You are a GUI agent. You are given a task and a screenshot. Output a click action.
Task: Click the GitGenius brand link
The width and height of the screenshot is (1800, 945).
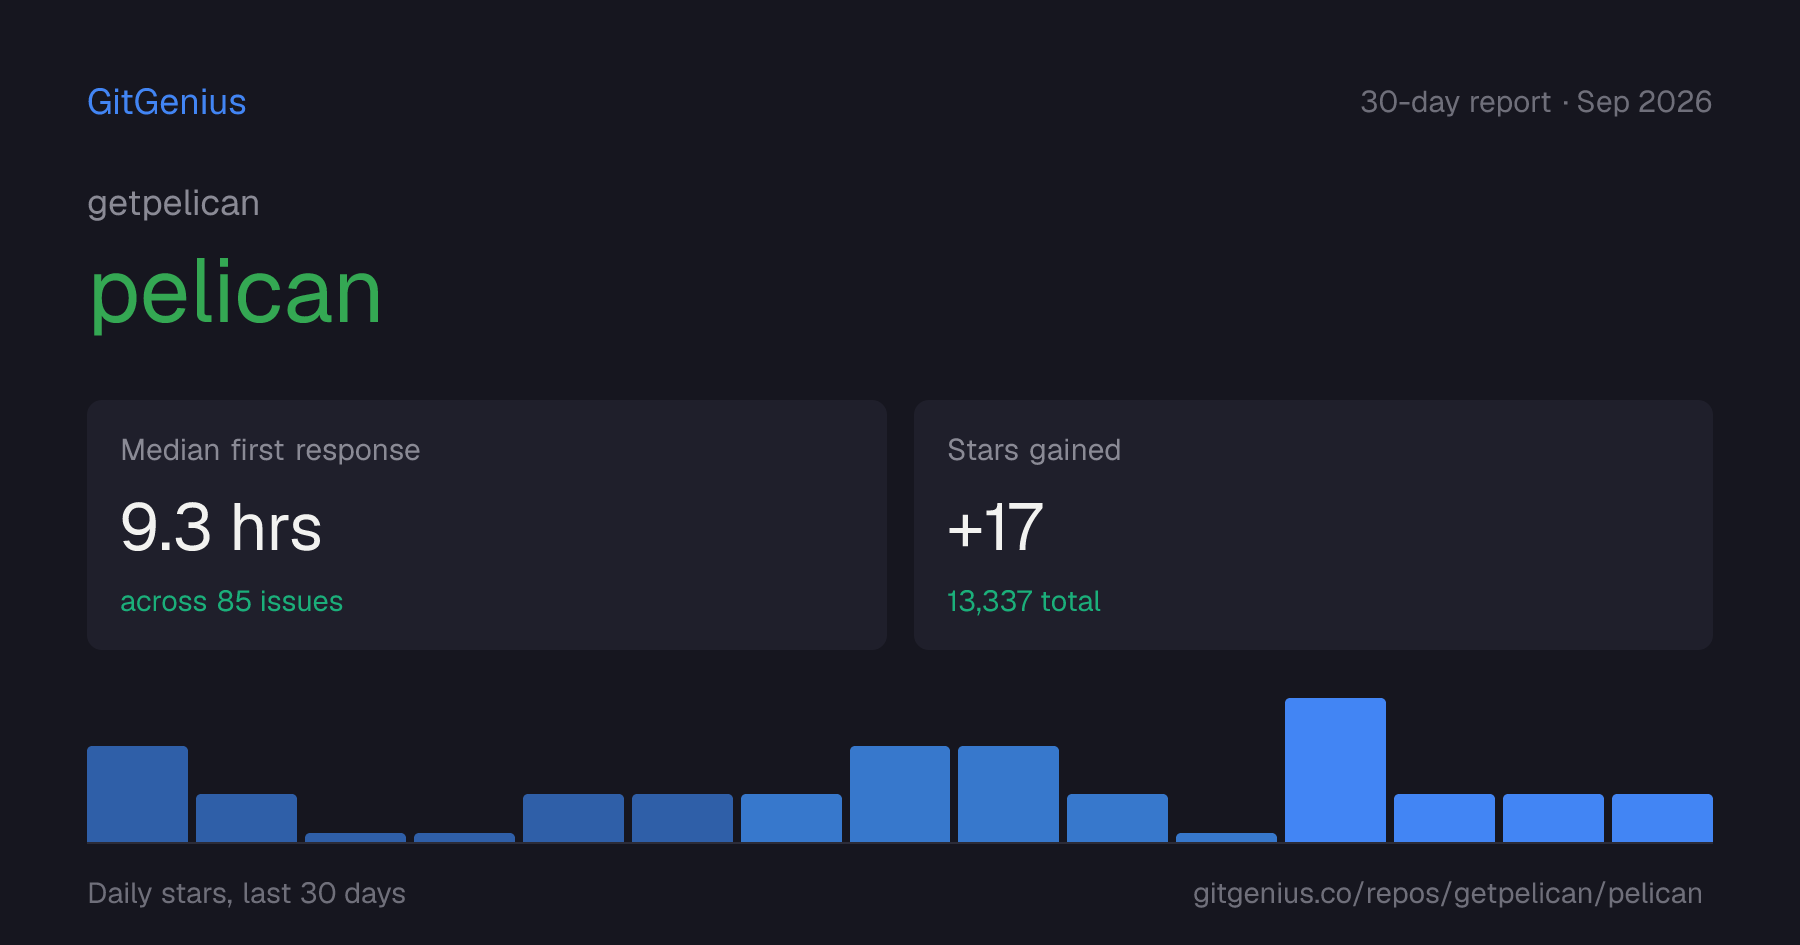(x=167, y=102)
